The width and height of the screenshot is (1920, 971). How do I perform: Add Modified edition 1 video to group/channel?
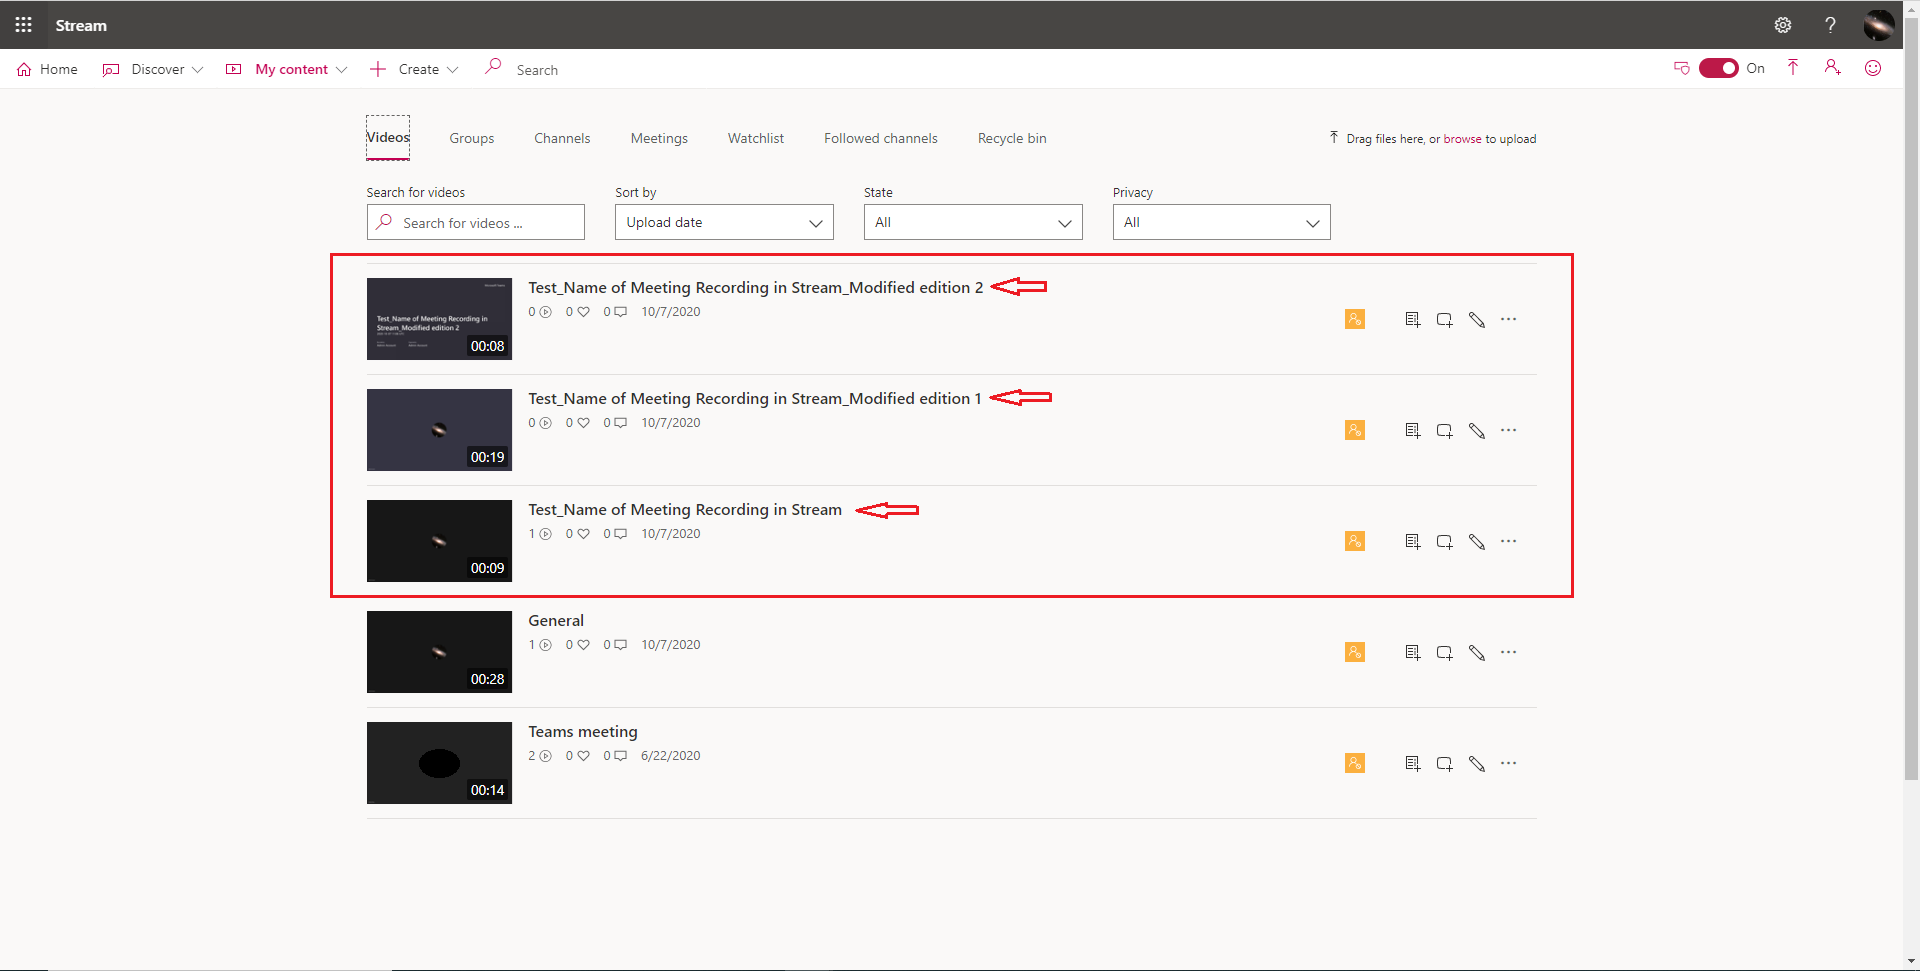[x=1444, y=430]
